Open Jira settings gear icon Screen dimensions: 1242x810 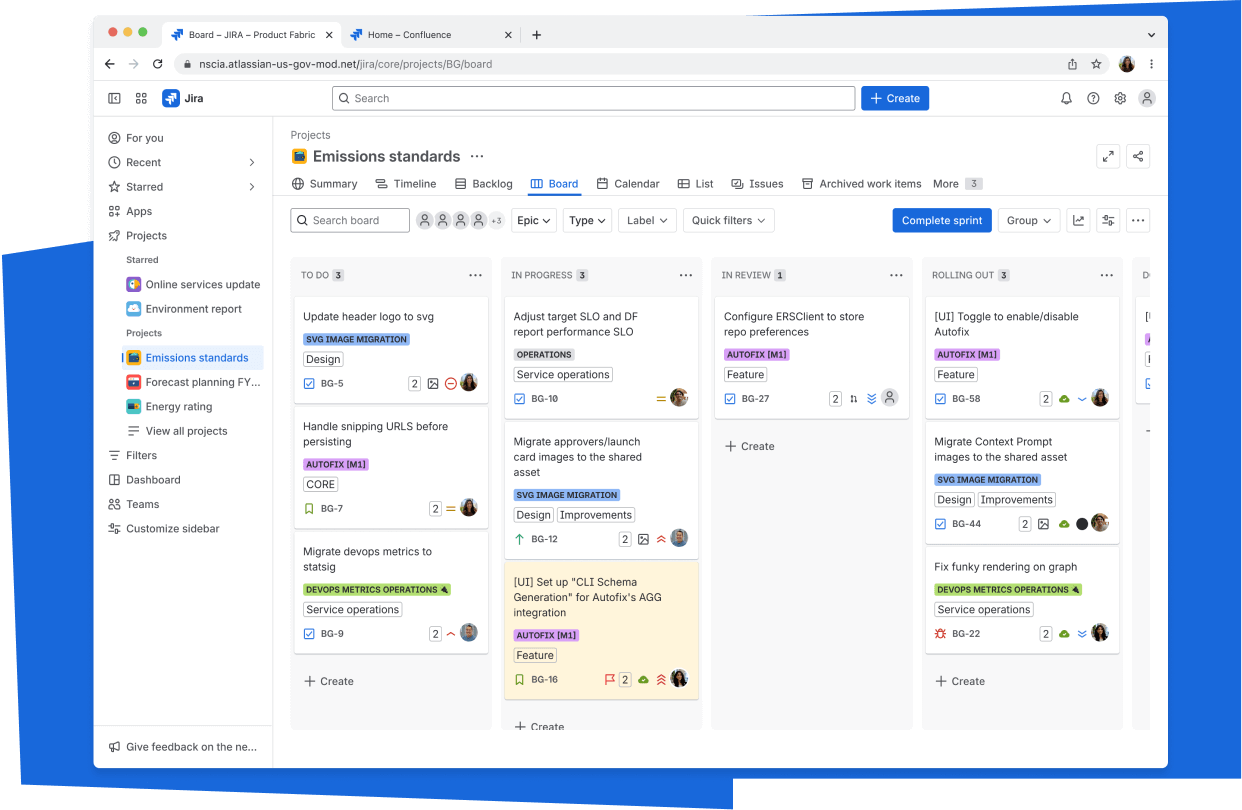(x=1120, y=98)
